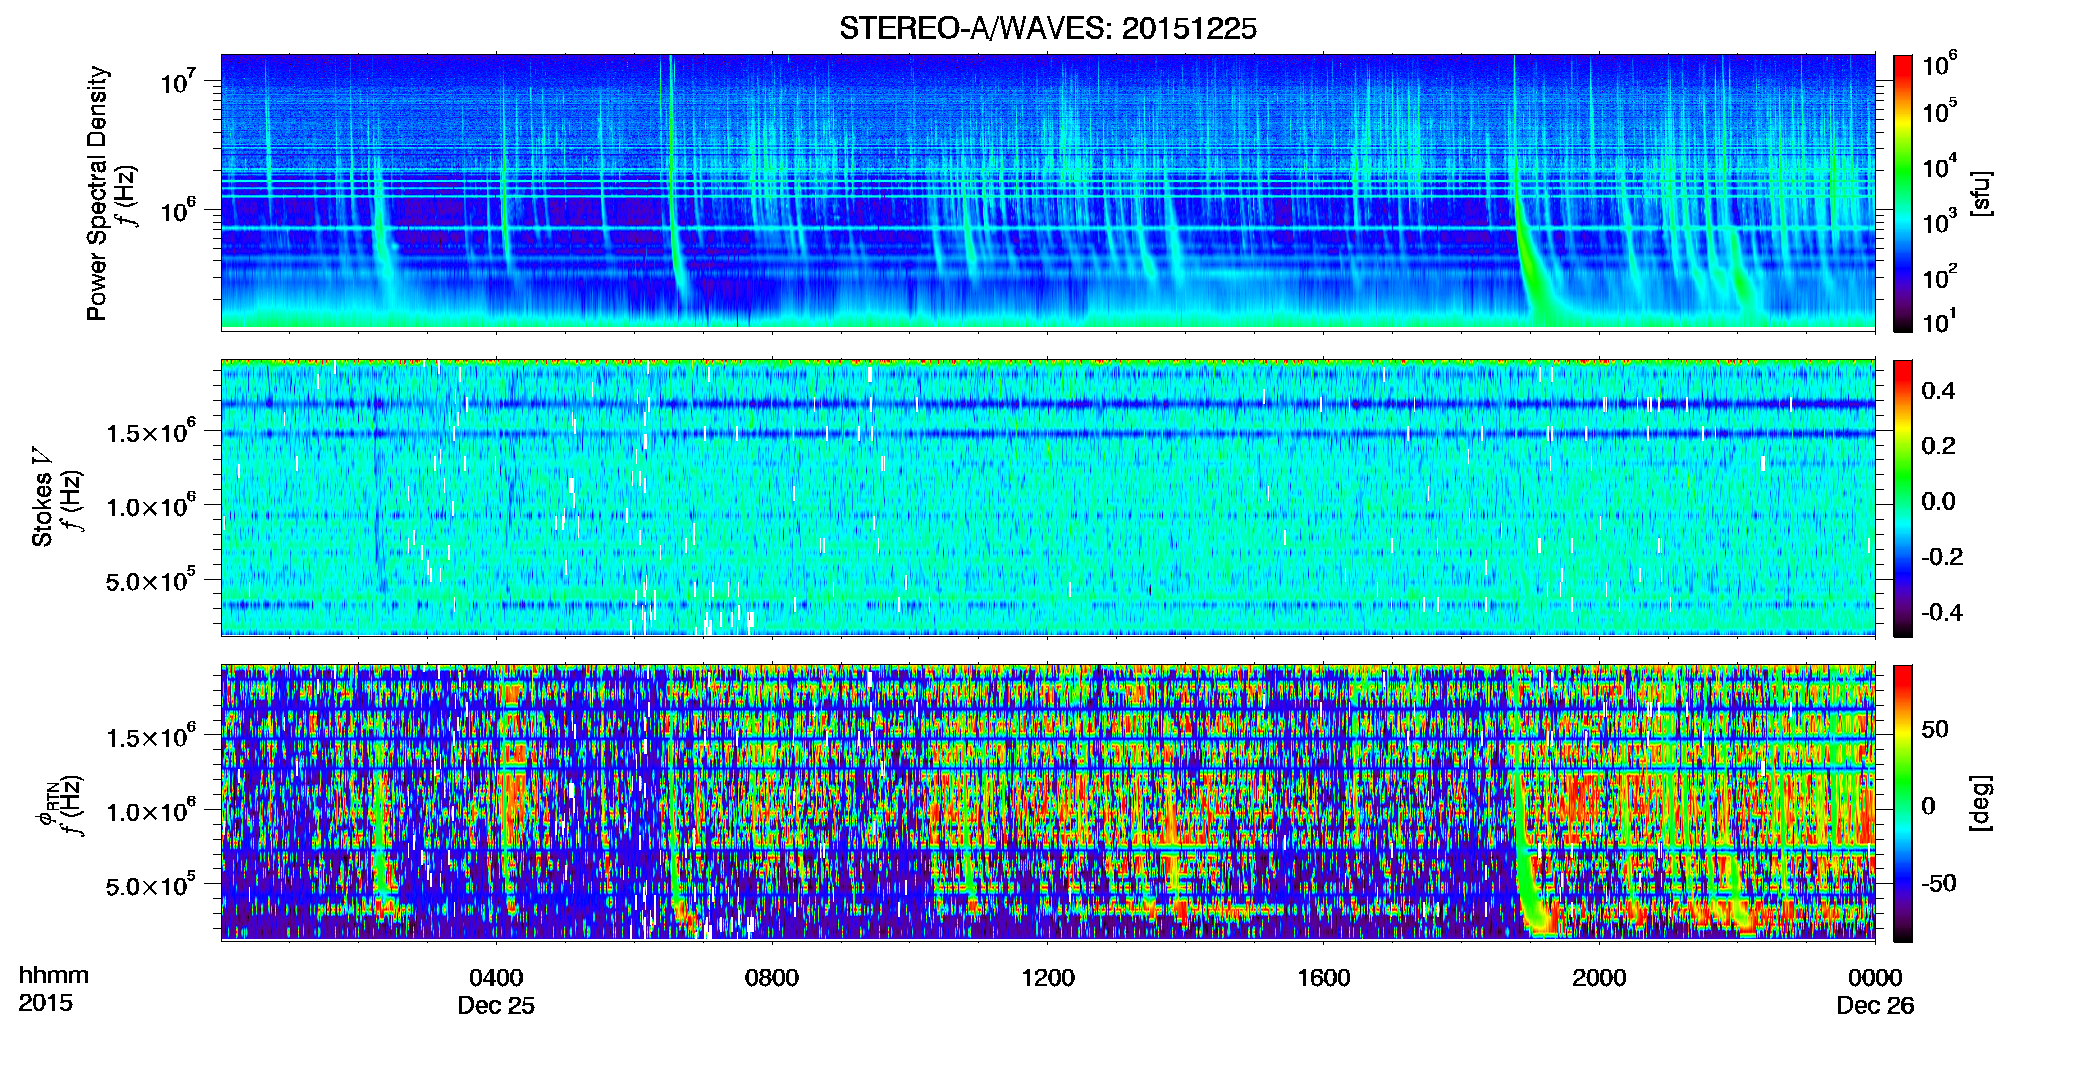This screenshot has height=1080, width=2096.
Task: Click the 0 label on degrees color bar
Action: (1929, 806)
